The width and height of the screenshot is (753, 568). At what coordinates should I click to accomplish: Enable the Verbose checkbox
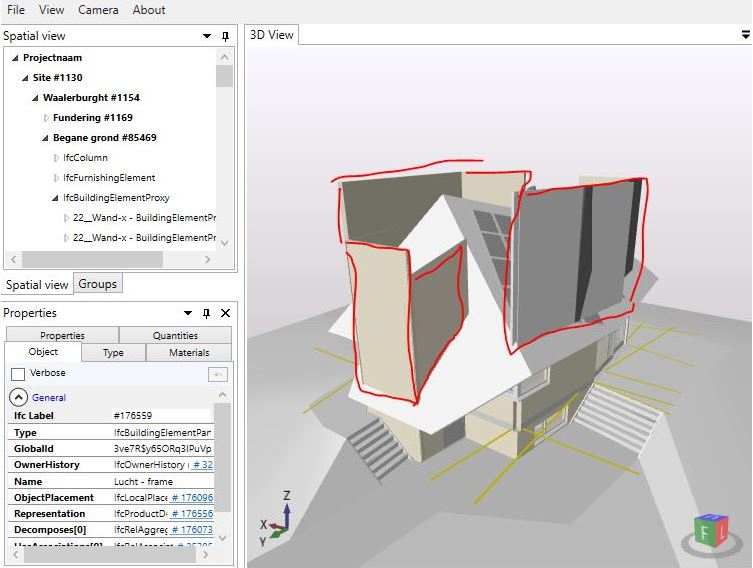18,374
